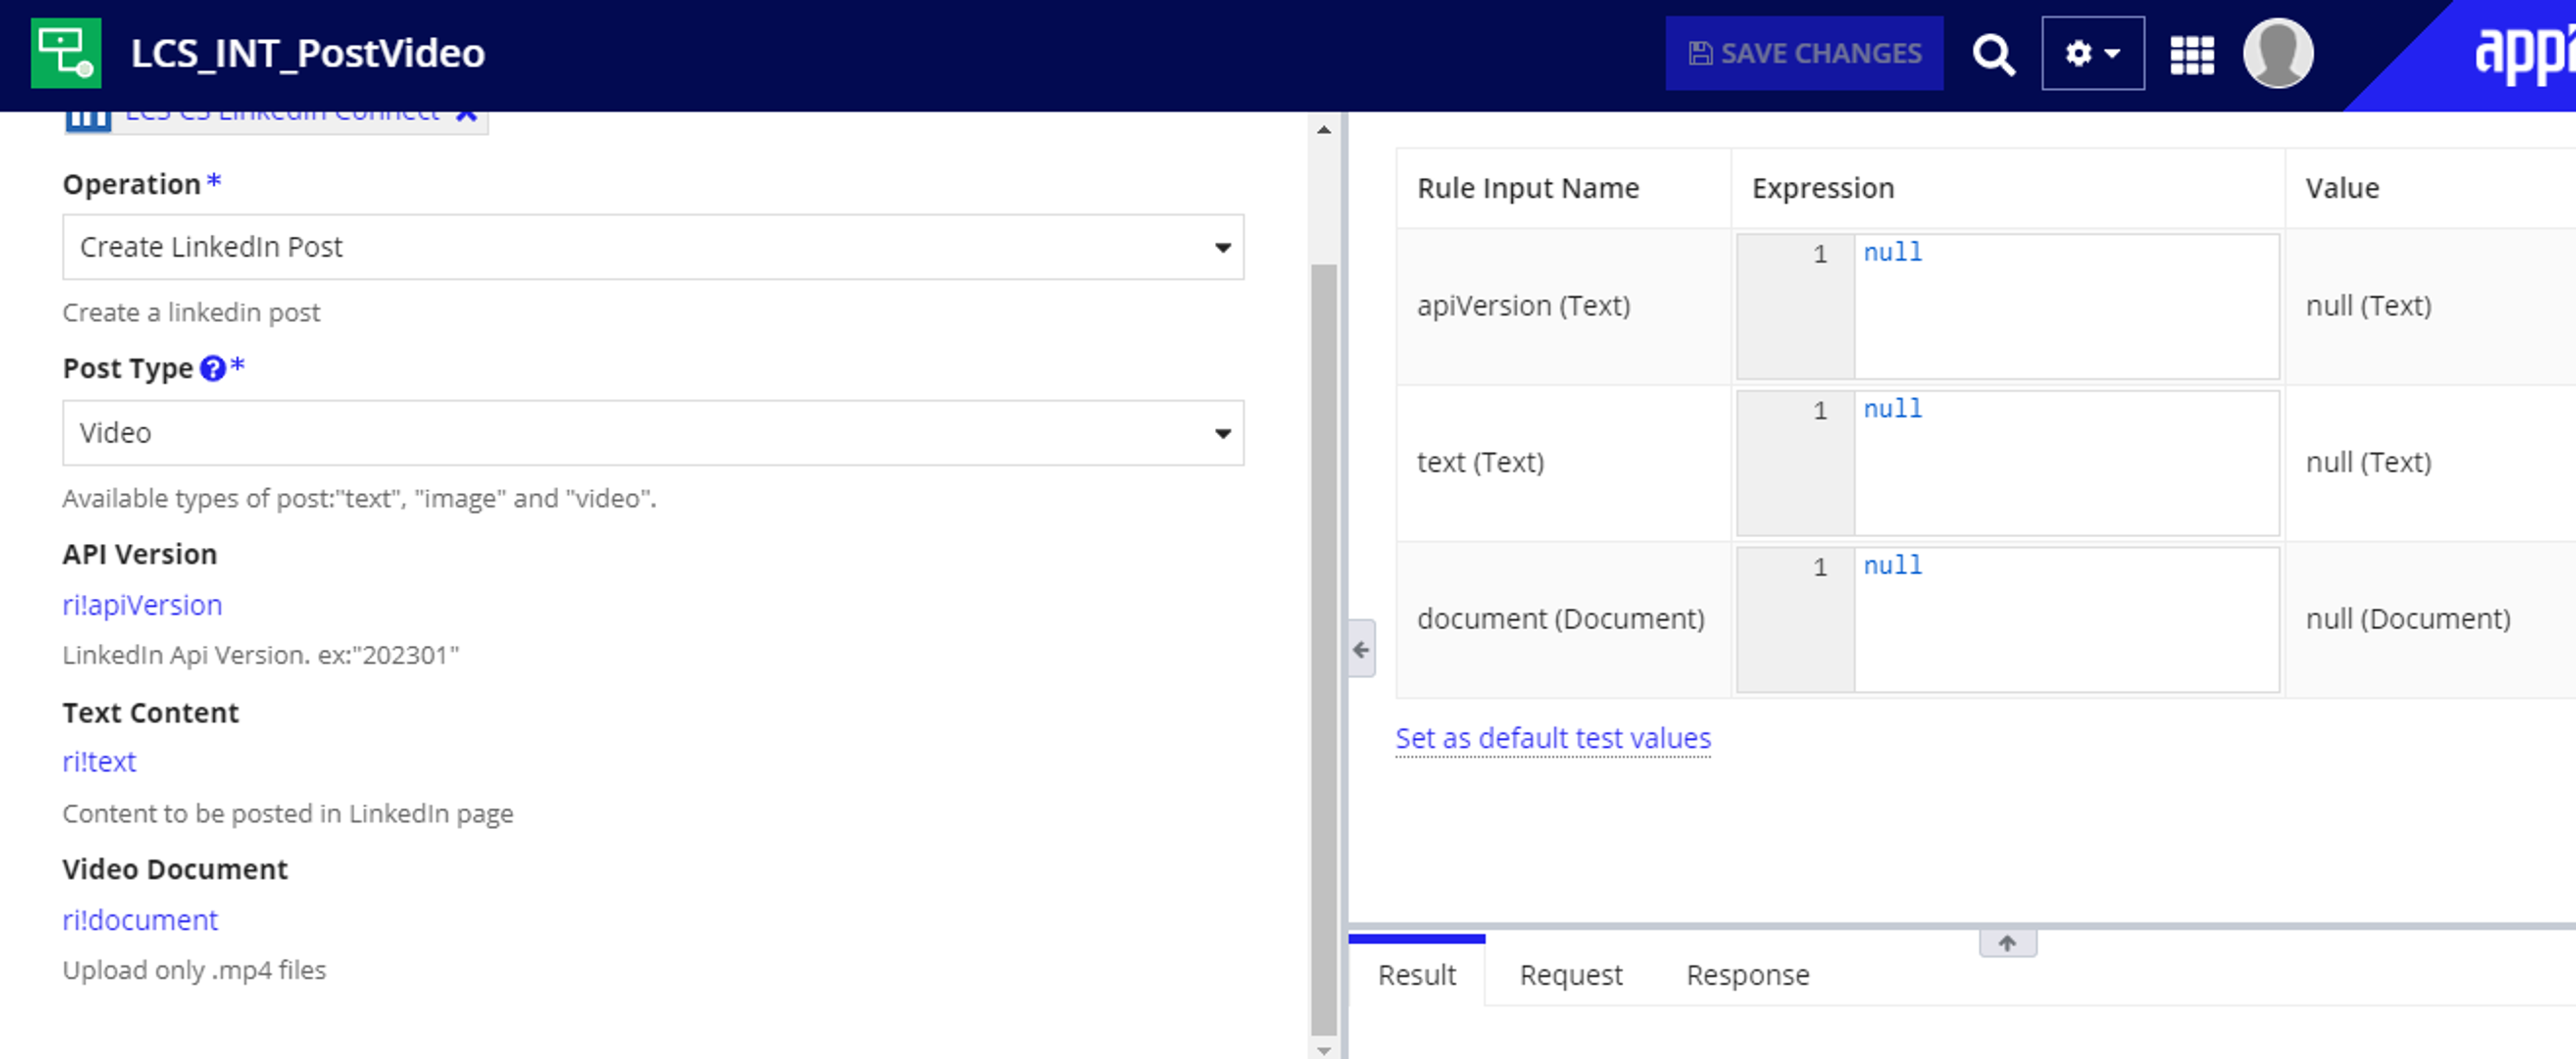Click the Save Changes button
Image resolution: width=2576 pixels, height=1059 pixels.
[x=1804, y=53]
